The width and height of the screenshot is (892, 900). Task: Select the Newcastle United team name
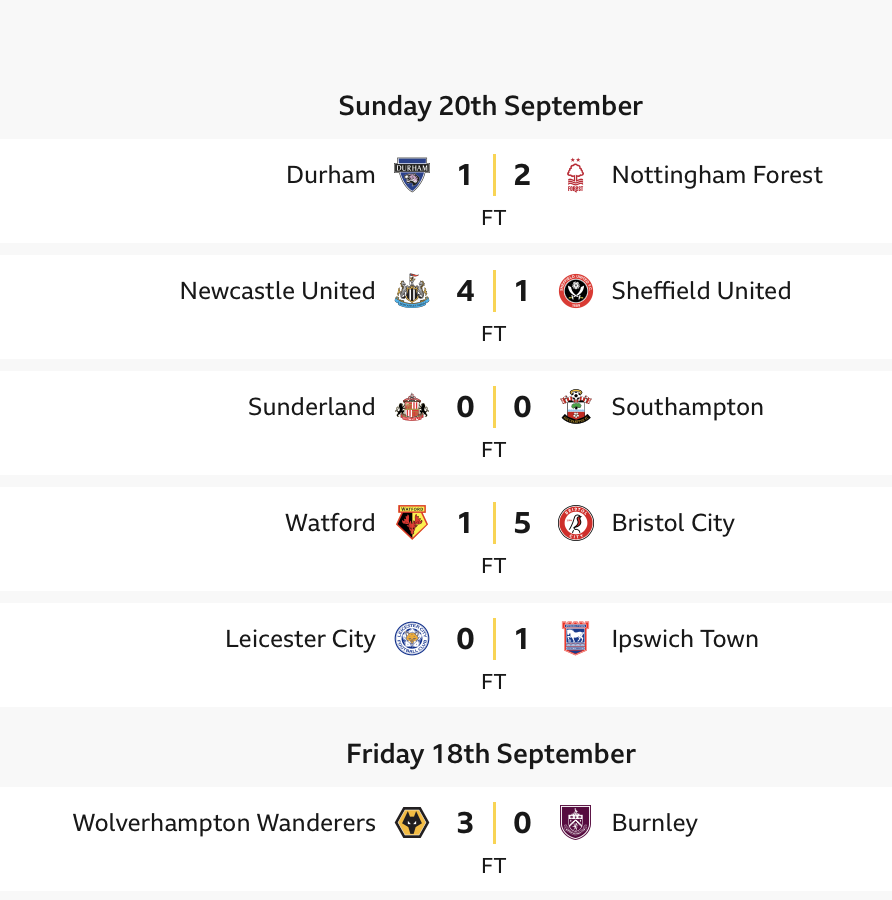click(x=278, y=290)
